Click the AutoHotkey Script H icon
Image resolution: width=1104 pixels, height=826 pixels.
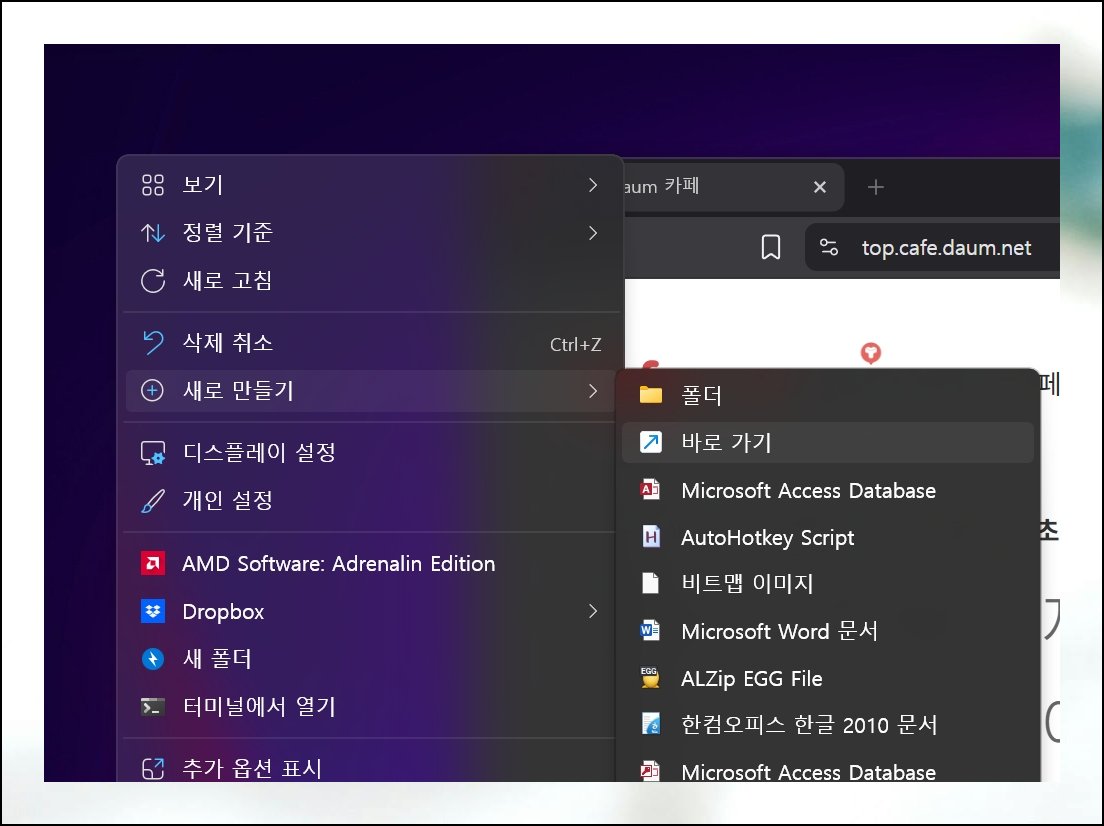[x=651, y=537]
